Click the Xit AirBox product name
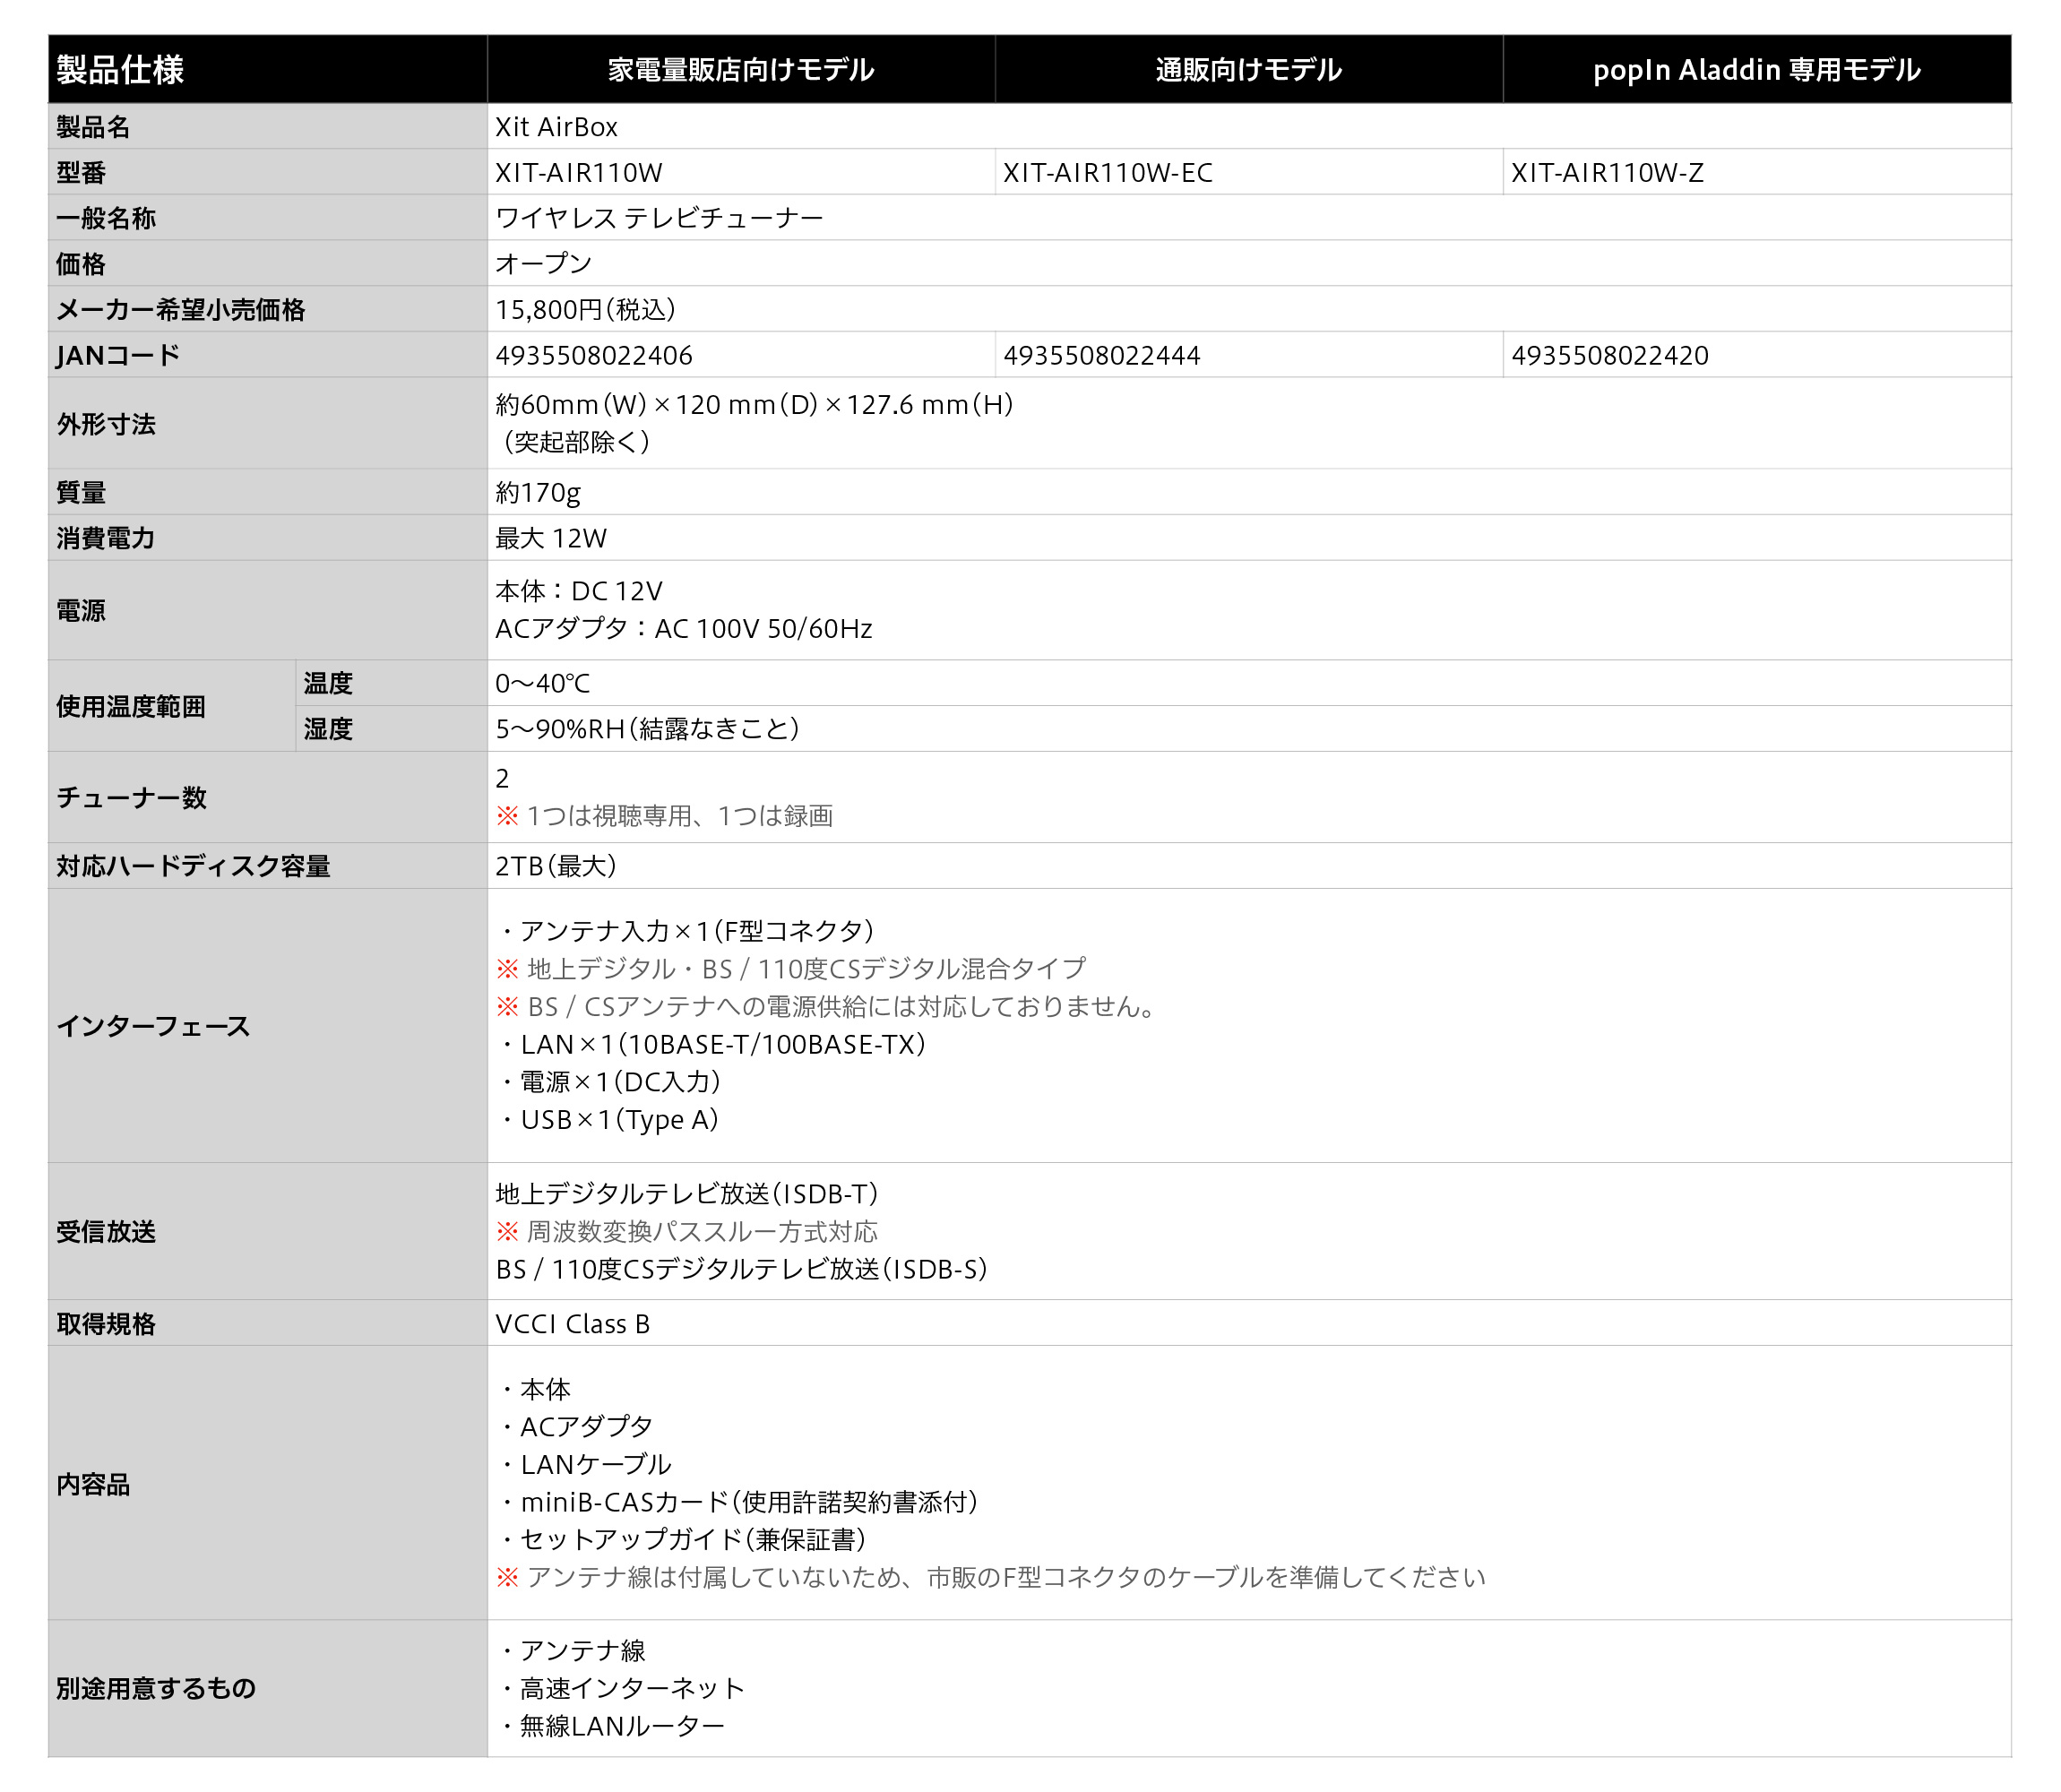This screenshot has height=1792, width=2061. click(557, 127)
